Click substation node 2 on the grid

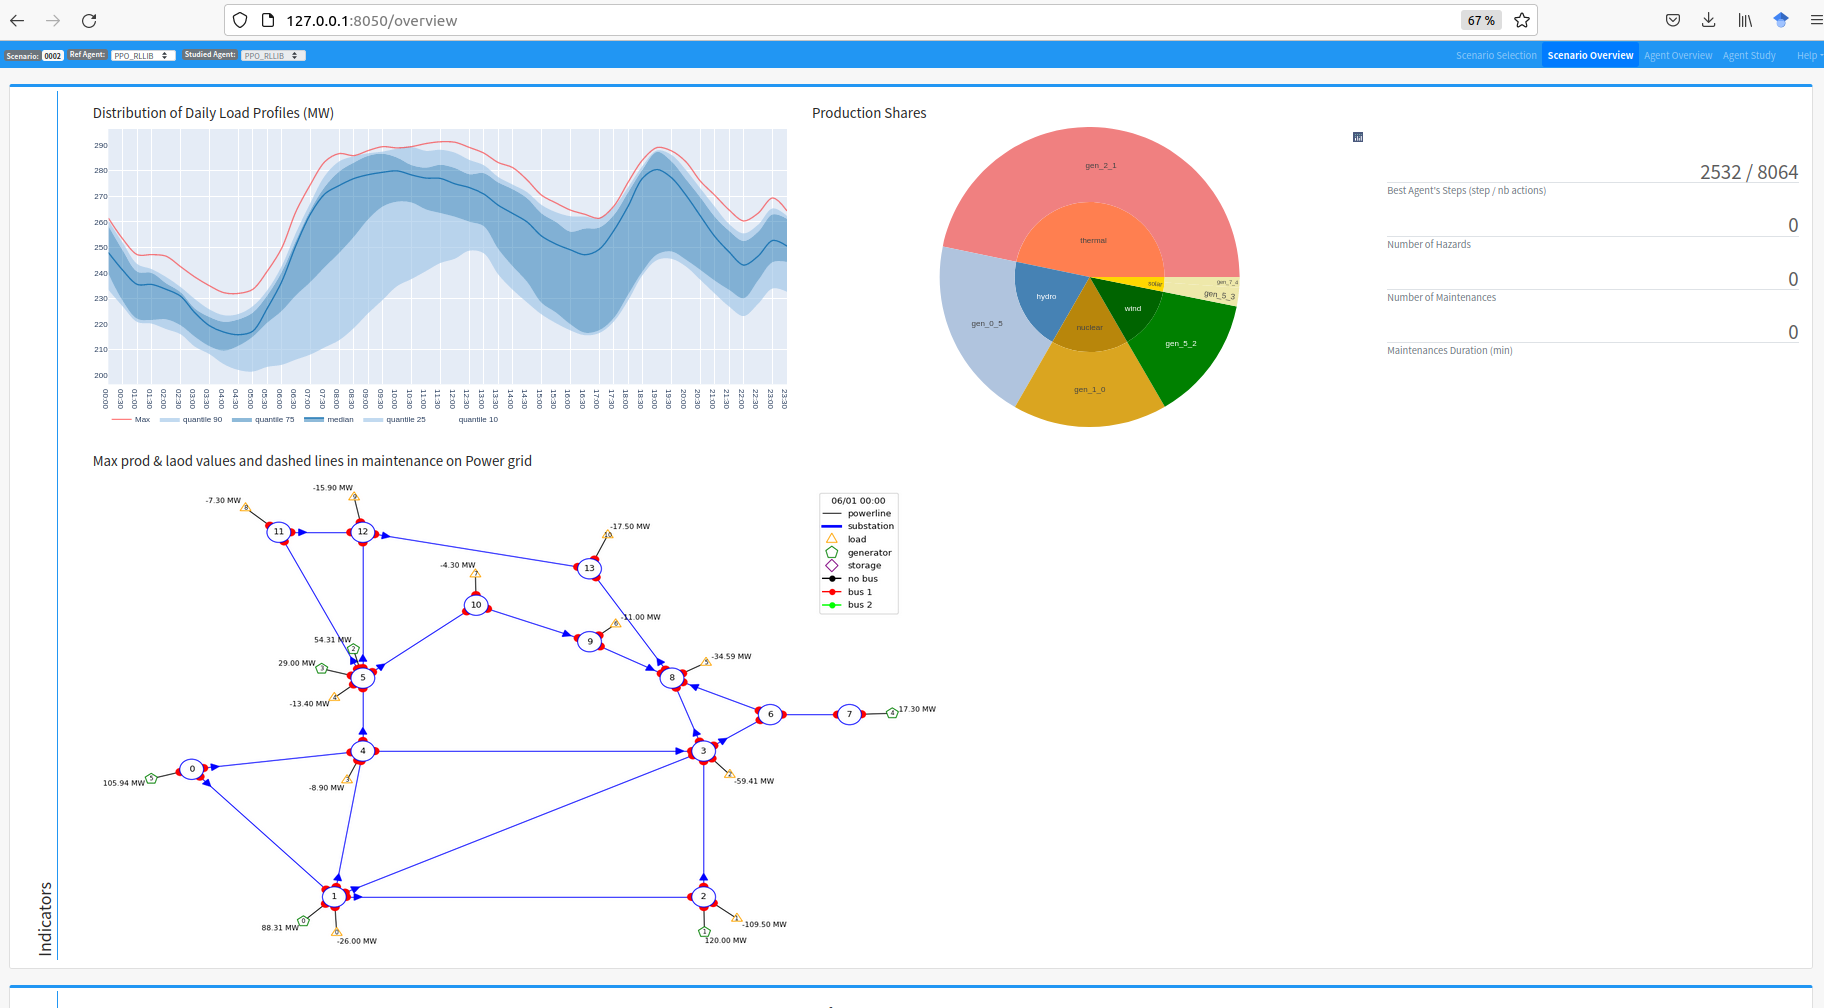[703, 897]
